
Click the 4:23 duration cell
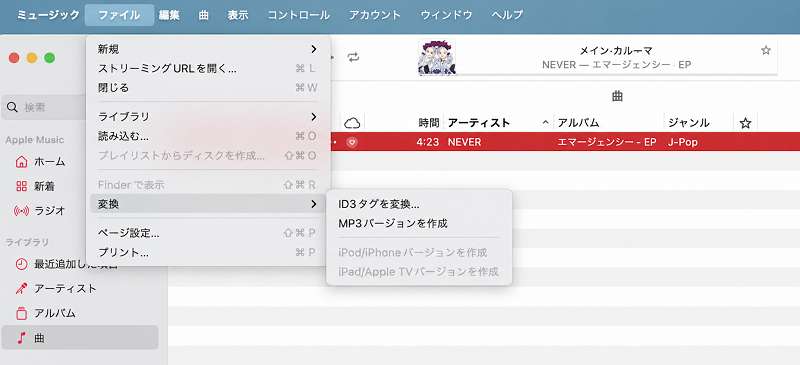pyautogui.click(x=428, y=142)
